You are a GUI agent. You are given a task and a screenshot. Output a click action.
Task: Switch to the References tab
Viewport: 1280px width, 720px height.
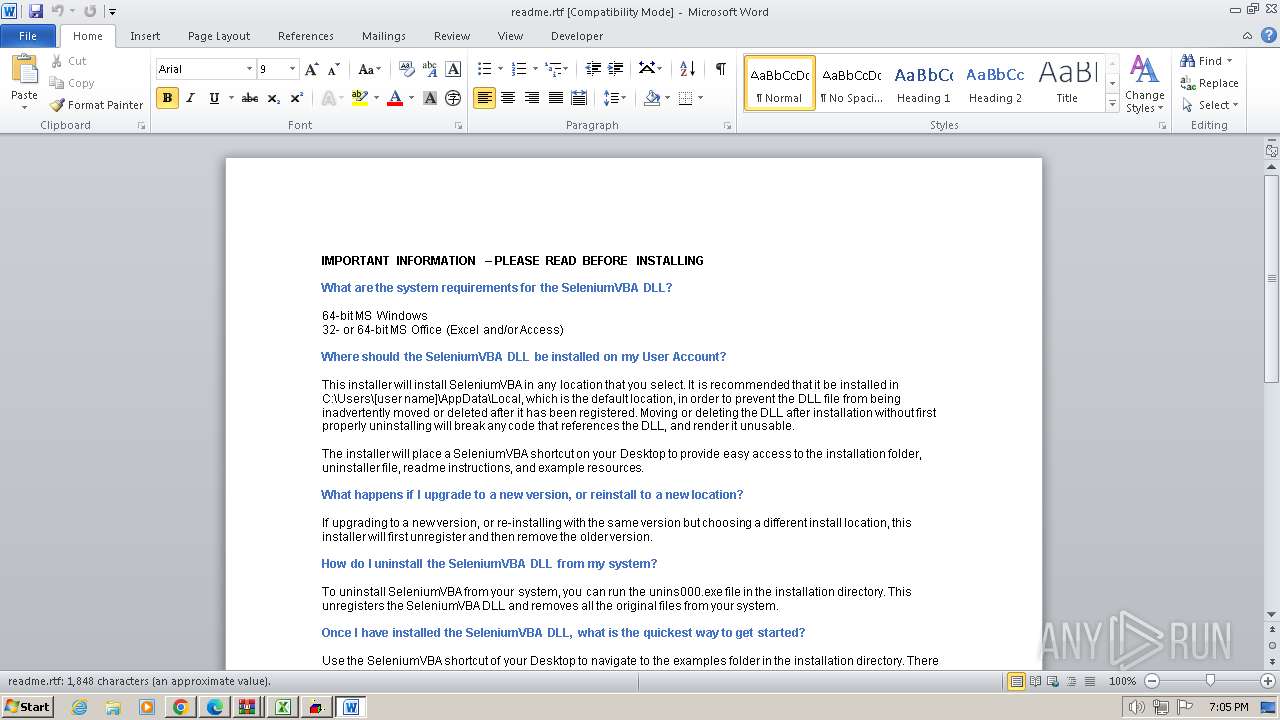306,36
